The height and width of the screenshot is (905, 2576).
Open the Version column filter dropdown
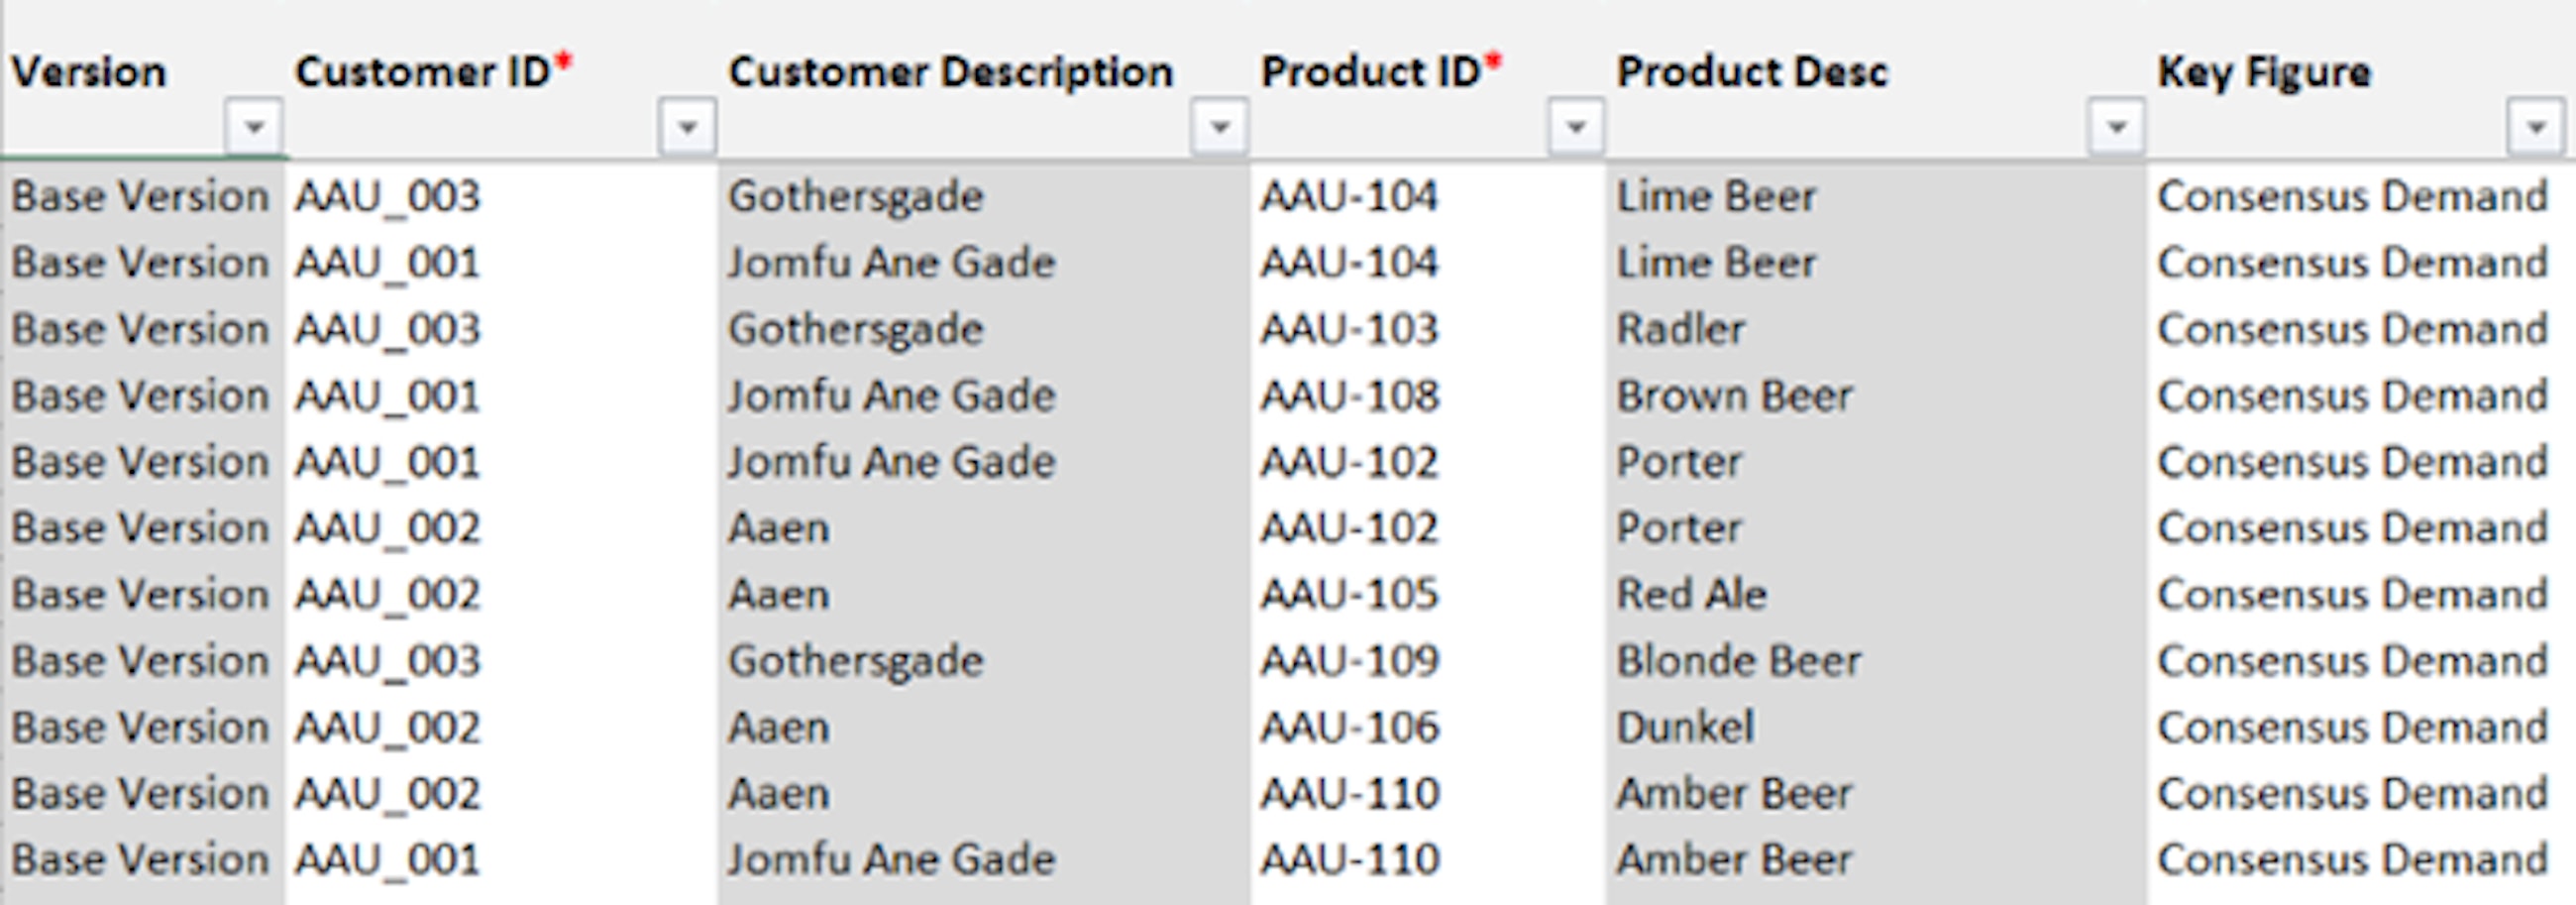click(254, 127)
